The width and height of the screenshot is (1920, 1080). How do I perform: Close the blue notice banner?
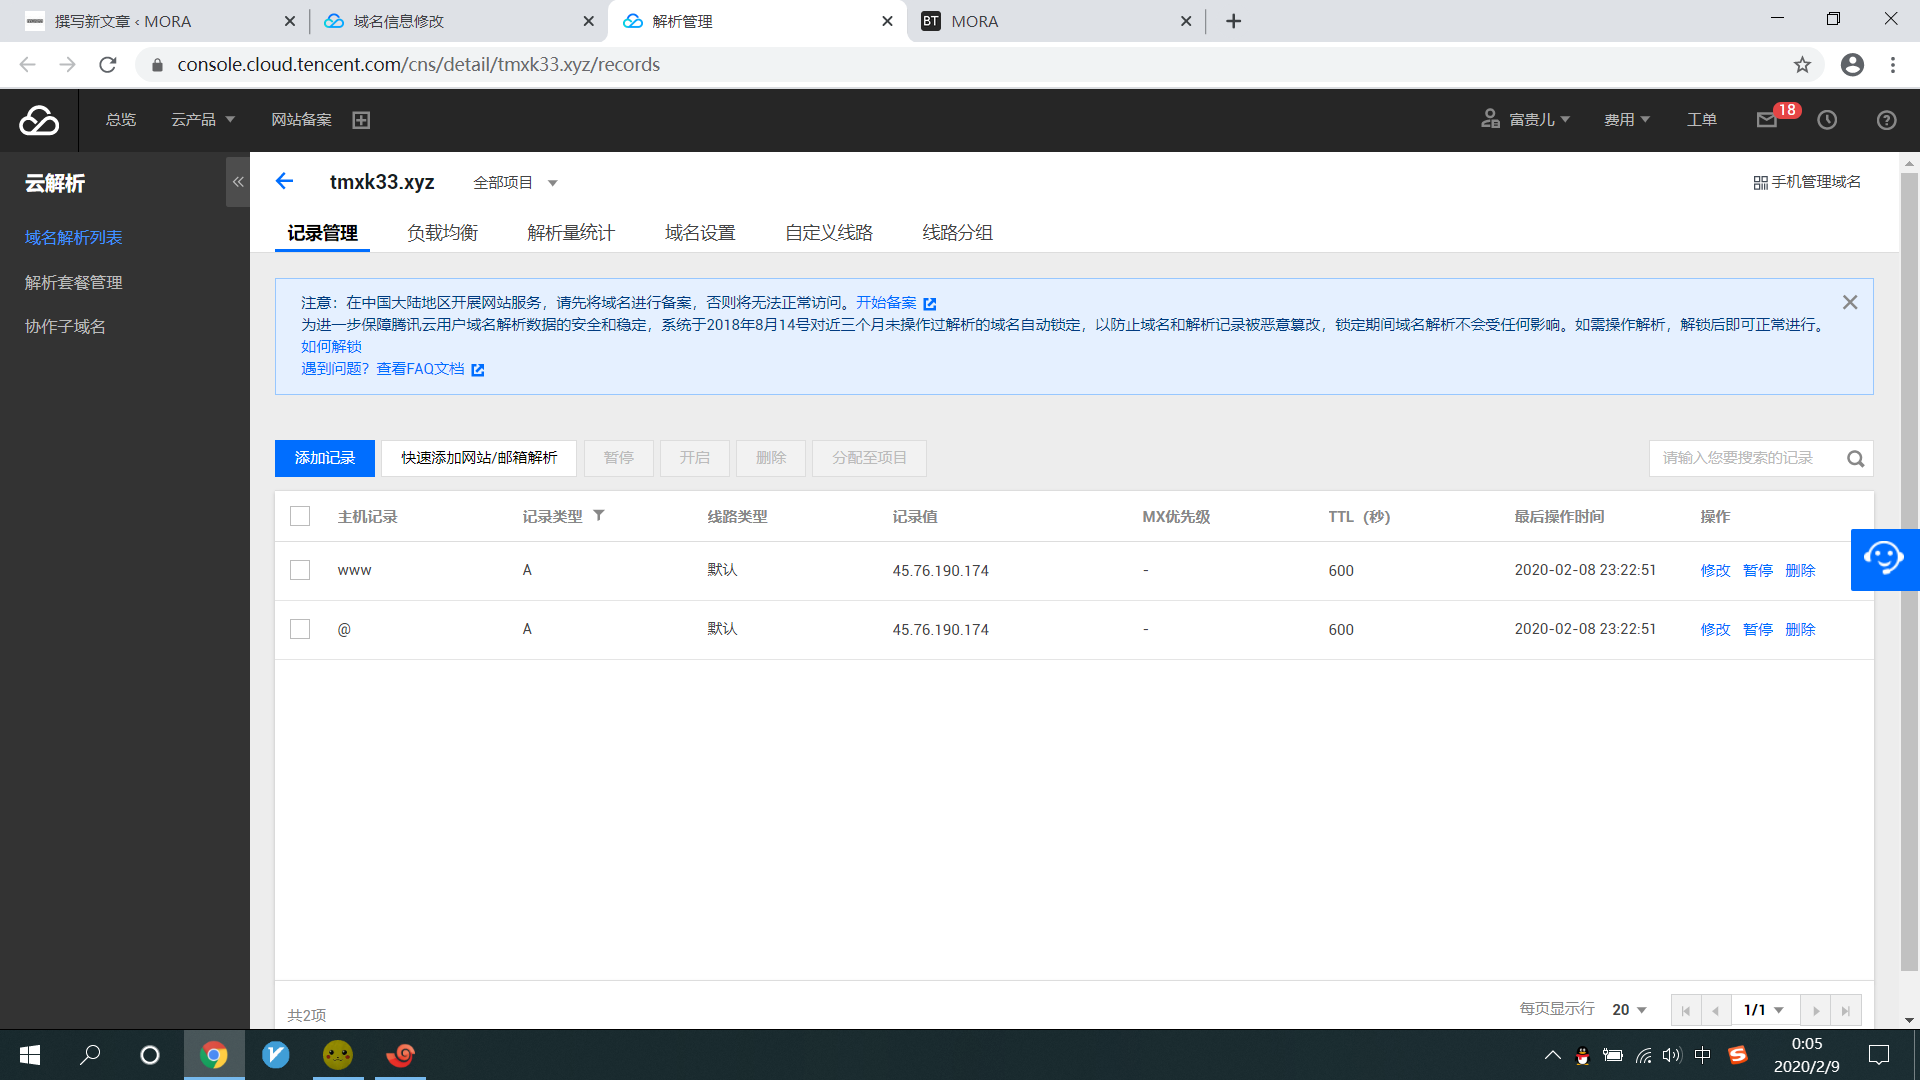(x=1850, y=302)
